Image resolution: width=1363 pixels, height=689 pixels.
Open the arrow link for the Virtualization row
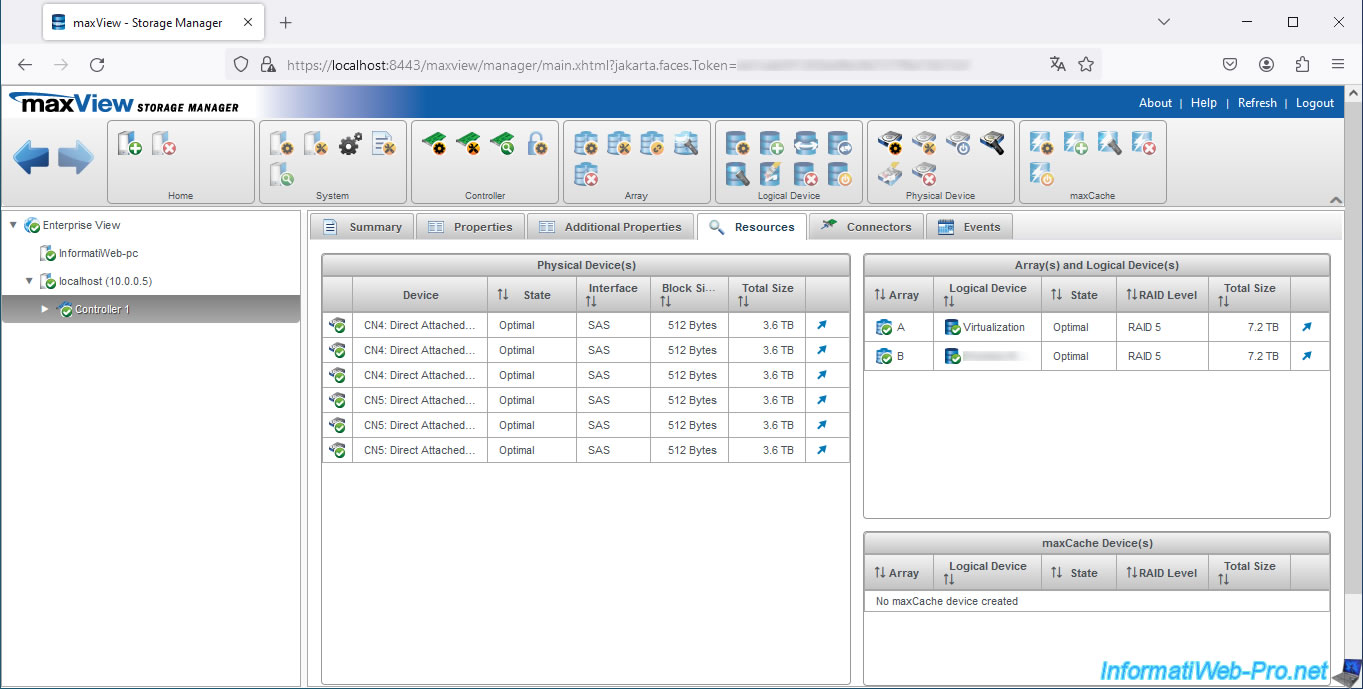[x=1307, y=327]
